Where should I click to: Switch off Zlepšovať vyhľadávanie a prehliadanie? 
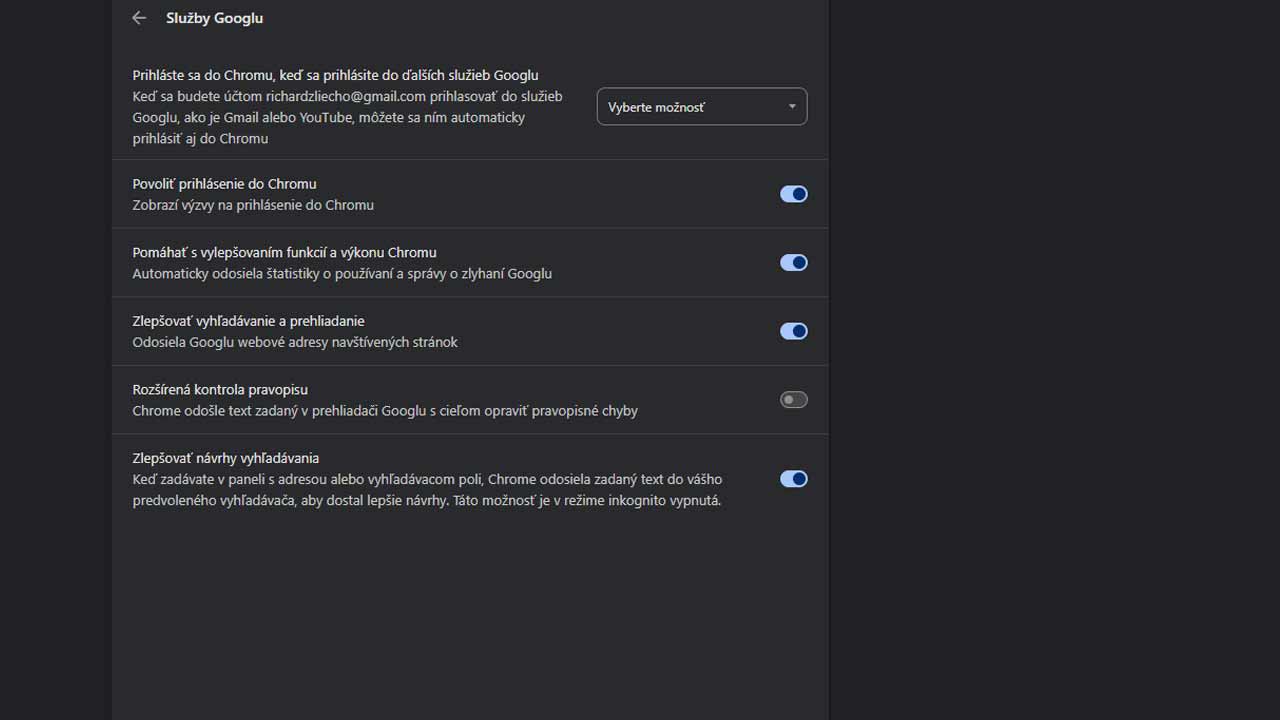pyautogui.click(x=794, y=331)
